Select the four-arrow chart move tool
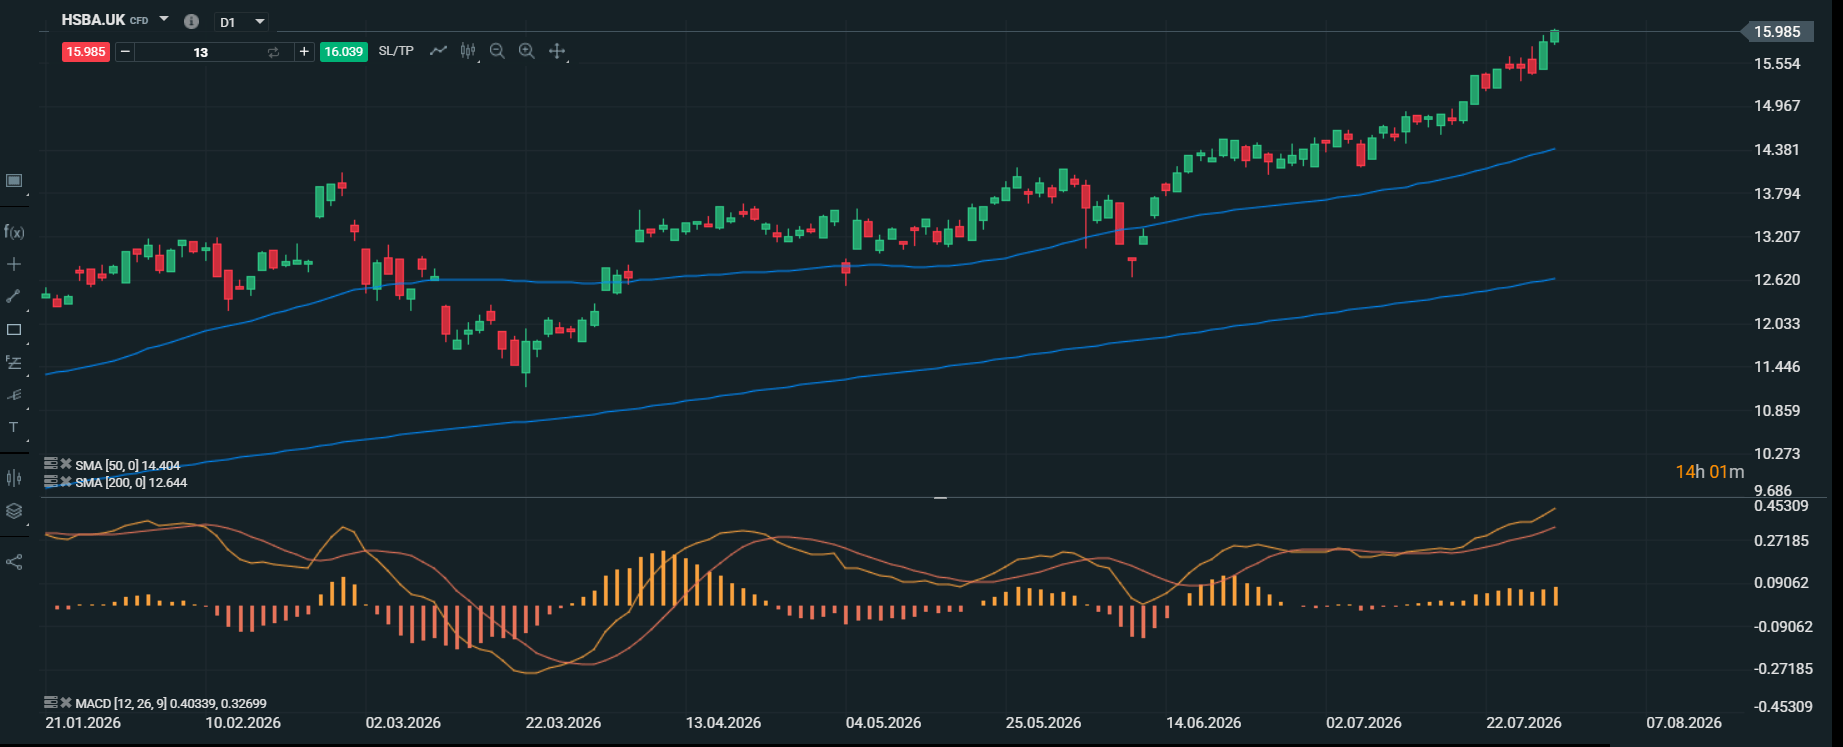 click(x=557, y=51)
